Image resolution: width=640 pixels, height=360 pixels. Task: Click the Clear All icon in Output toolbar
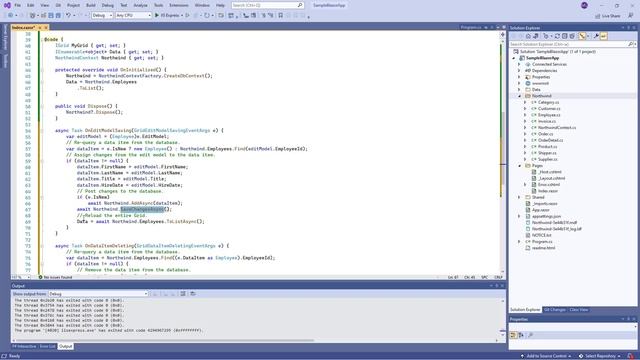pos(183,293)
